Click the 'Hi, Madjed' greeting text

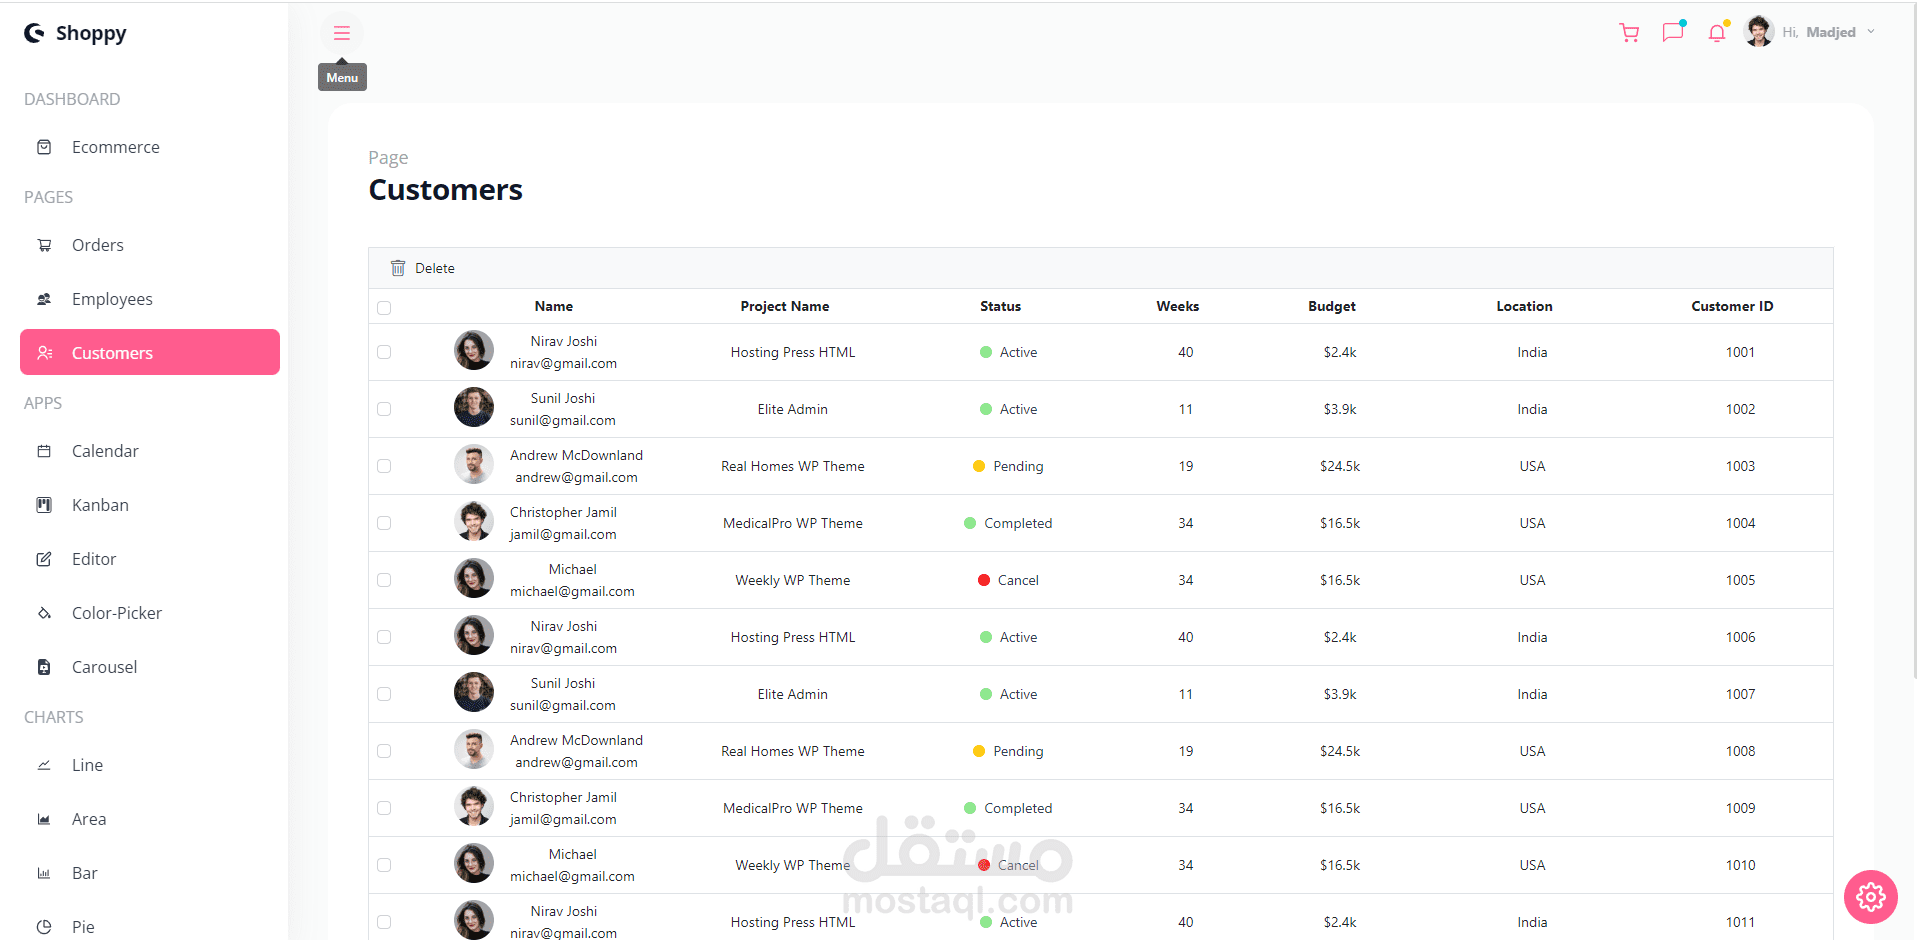tap(1819, 32)
